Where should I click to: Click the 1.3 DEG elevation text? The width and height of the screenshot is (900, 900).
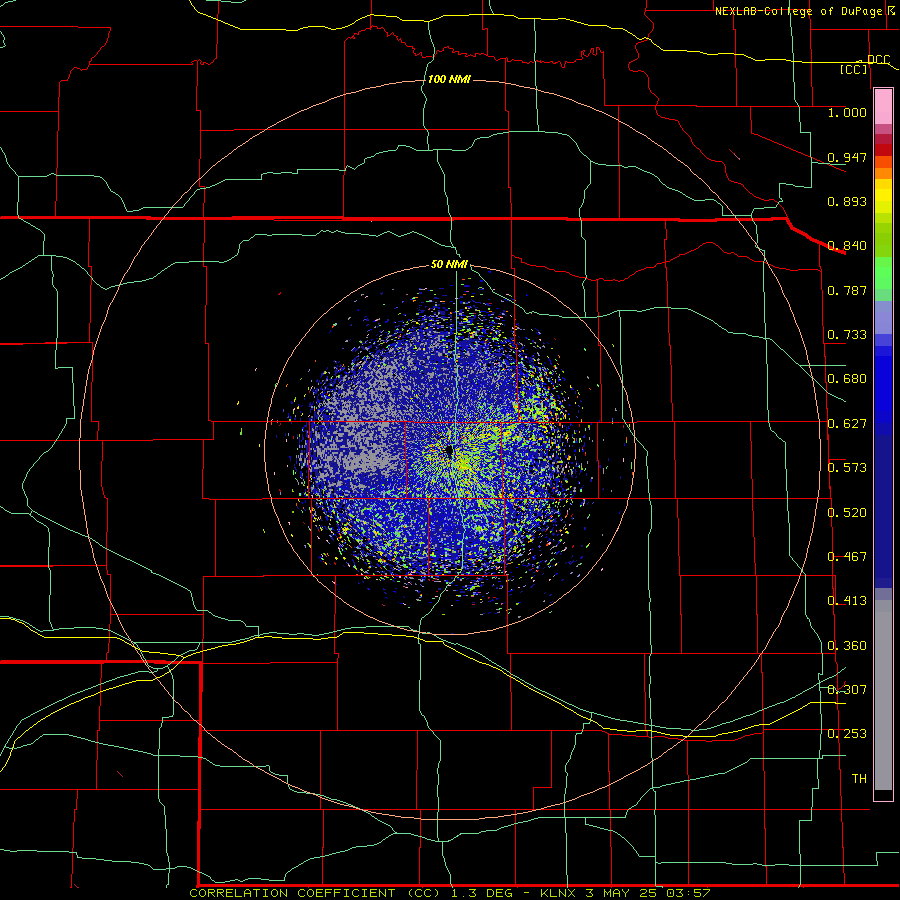tap(483, 893)
